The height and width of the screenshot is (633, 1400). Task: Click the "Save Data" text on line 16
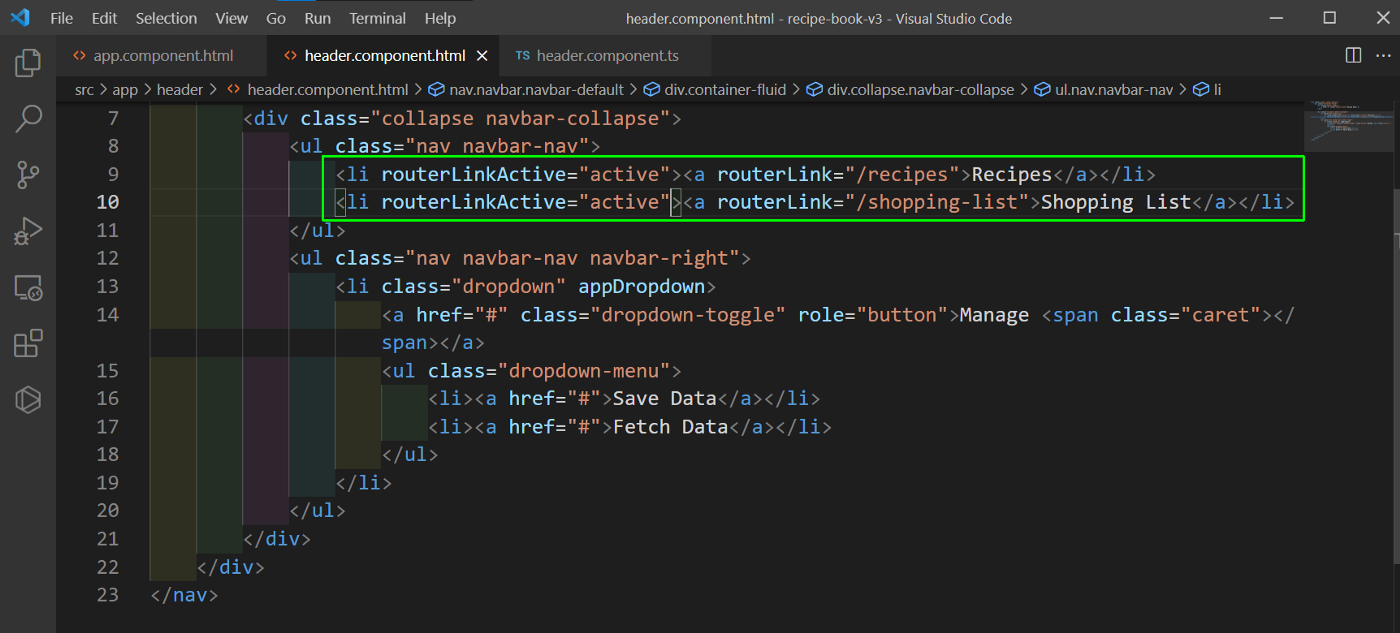pos(665,399)
